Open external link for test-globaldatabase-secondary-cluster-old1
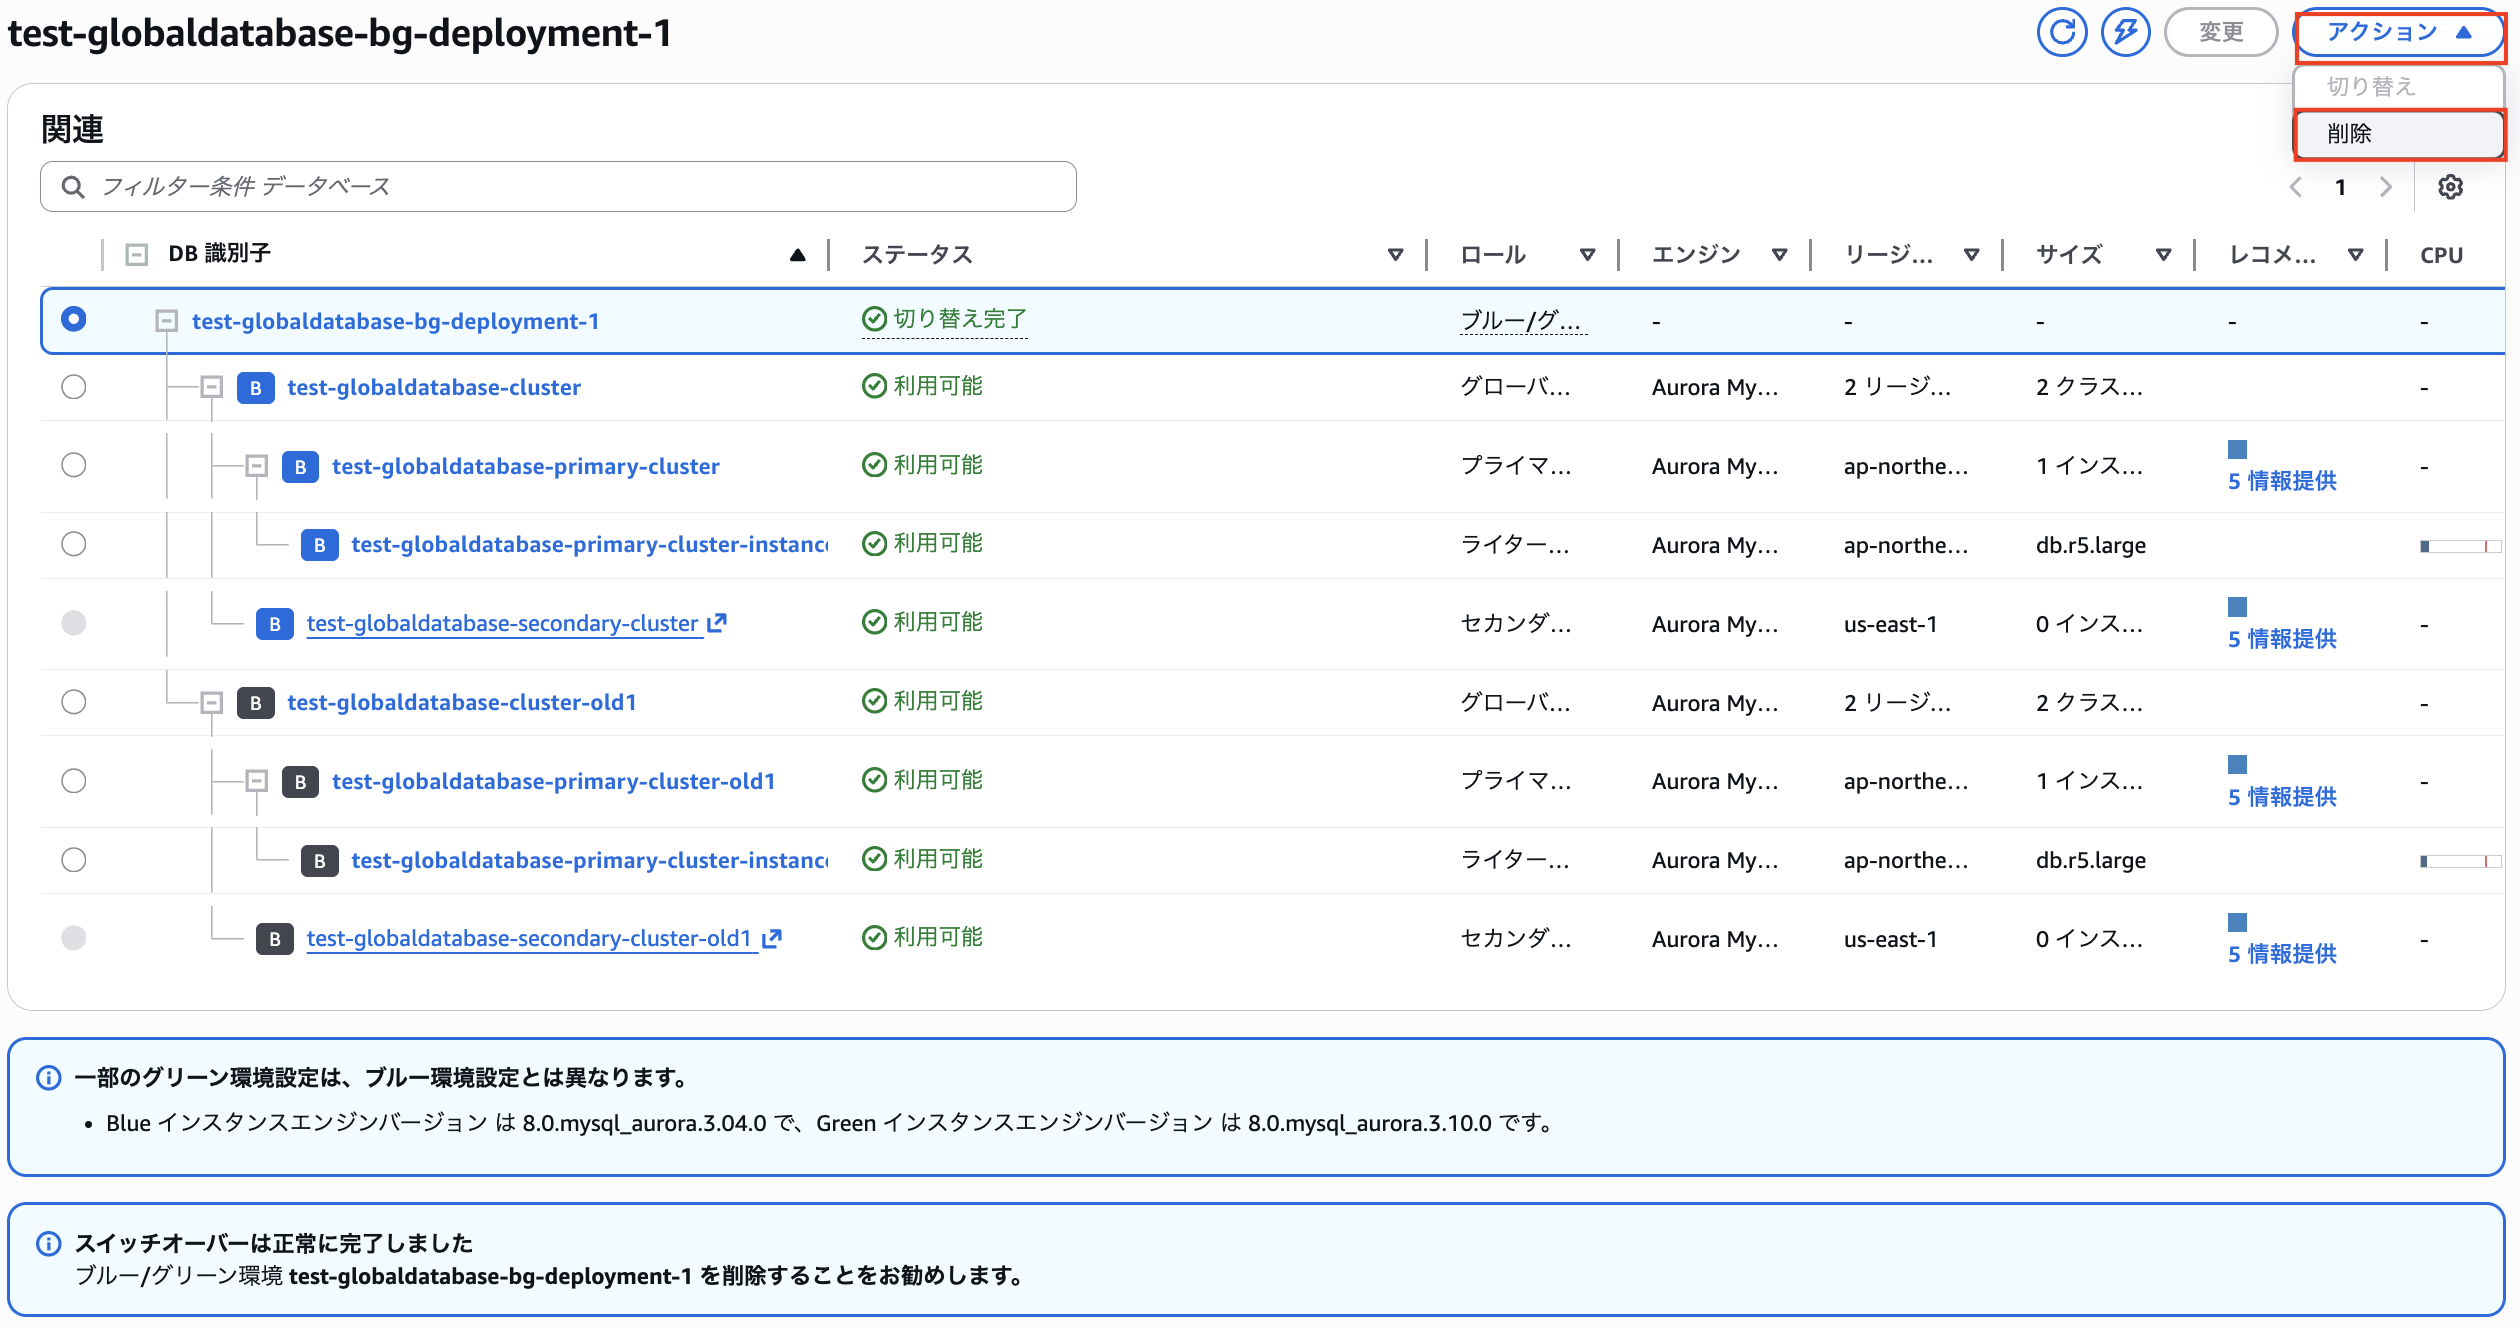 pos(772,938)
